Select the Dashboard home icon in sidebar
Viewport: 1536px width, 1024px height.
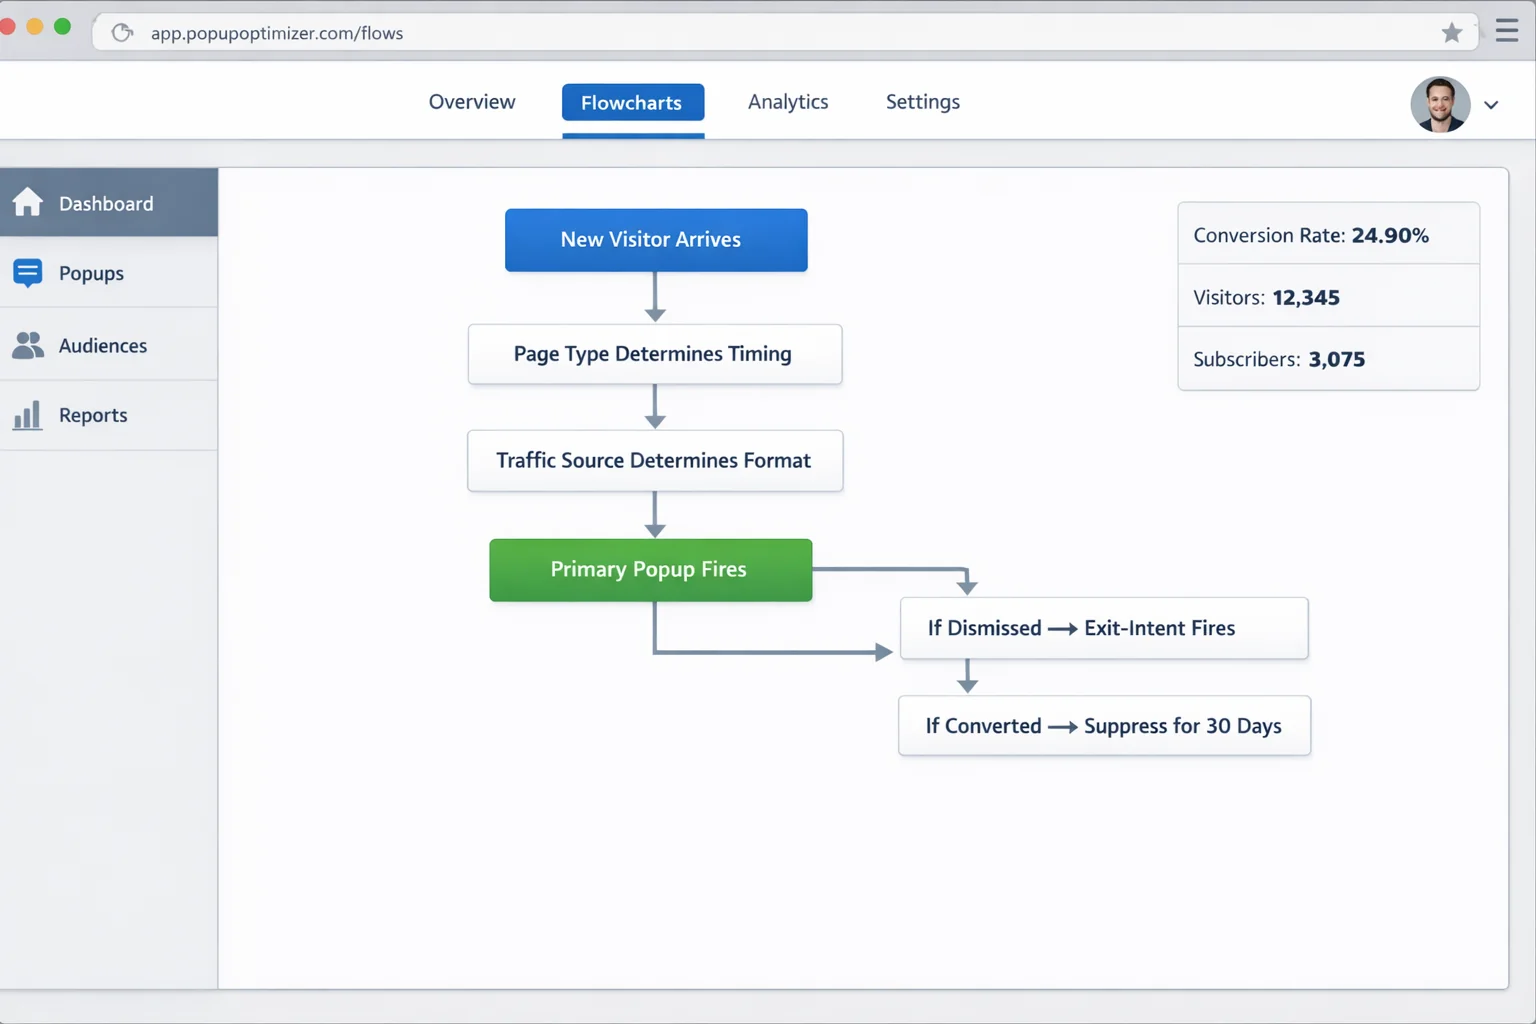point(27,202)
